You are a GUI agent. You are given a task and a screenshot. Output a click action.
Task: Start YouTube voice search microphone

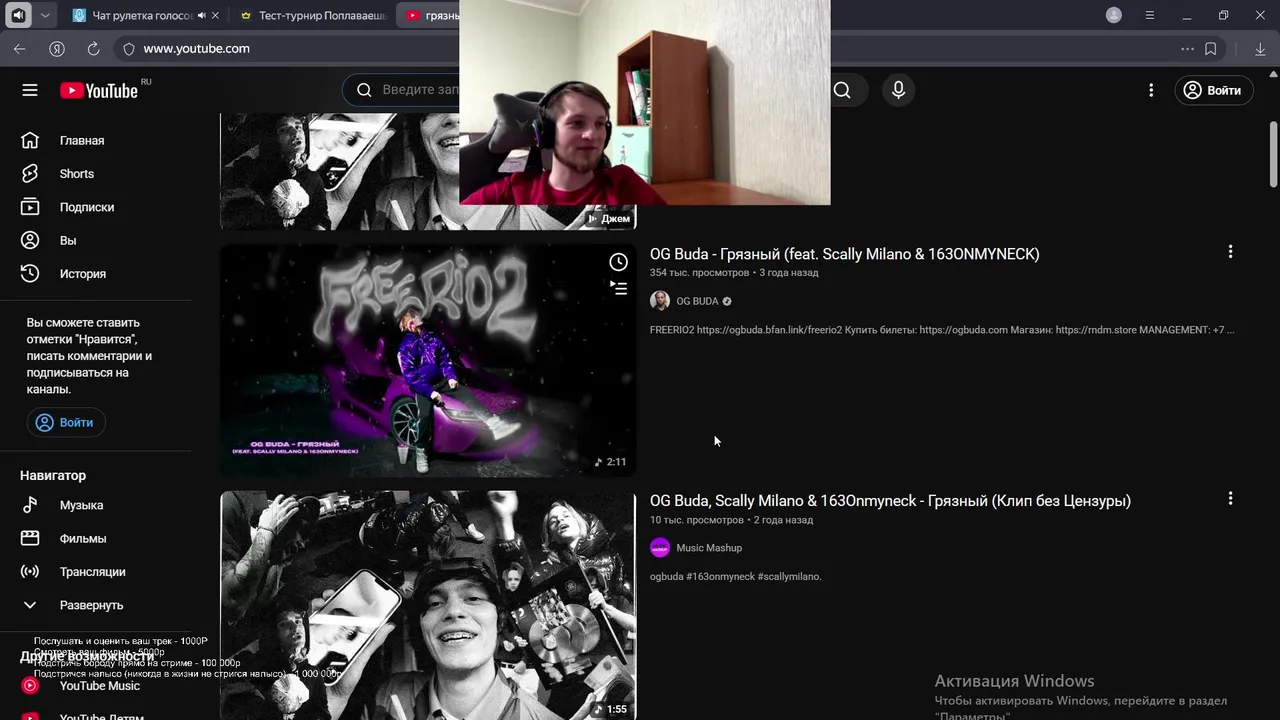[x=898, y=90]
